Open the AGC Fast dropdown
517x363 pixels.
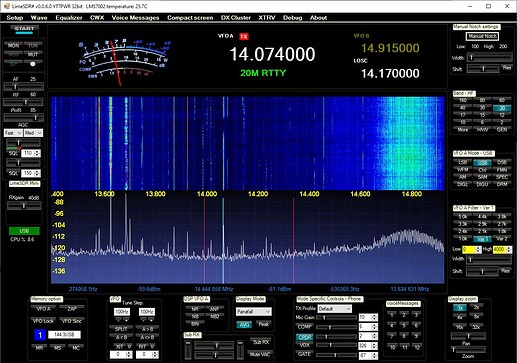pos(13,133)
